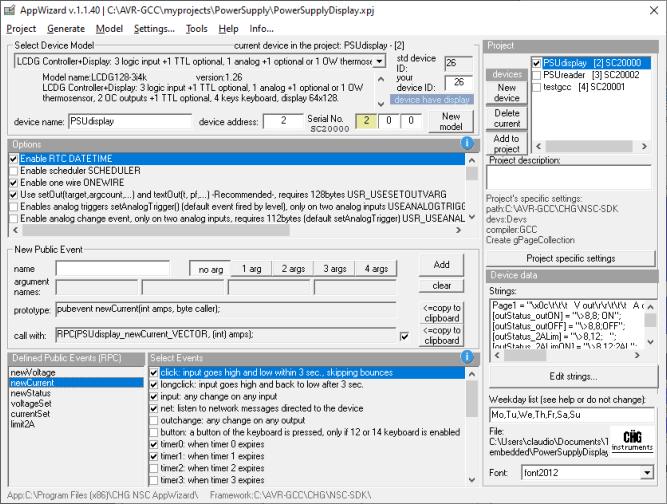Click the device address field
667x504 pixels.
283,122
